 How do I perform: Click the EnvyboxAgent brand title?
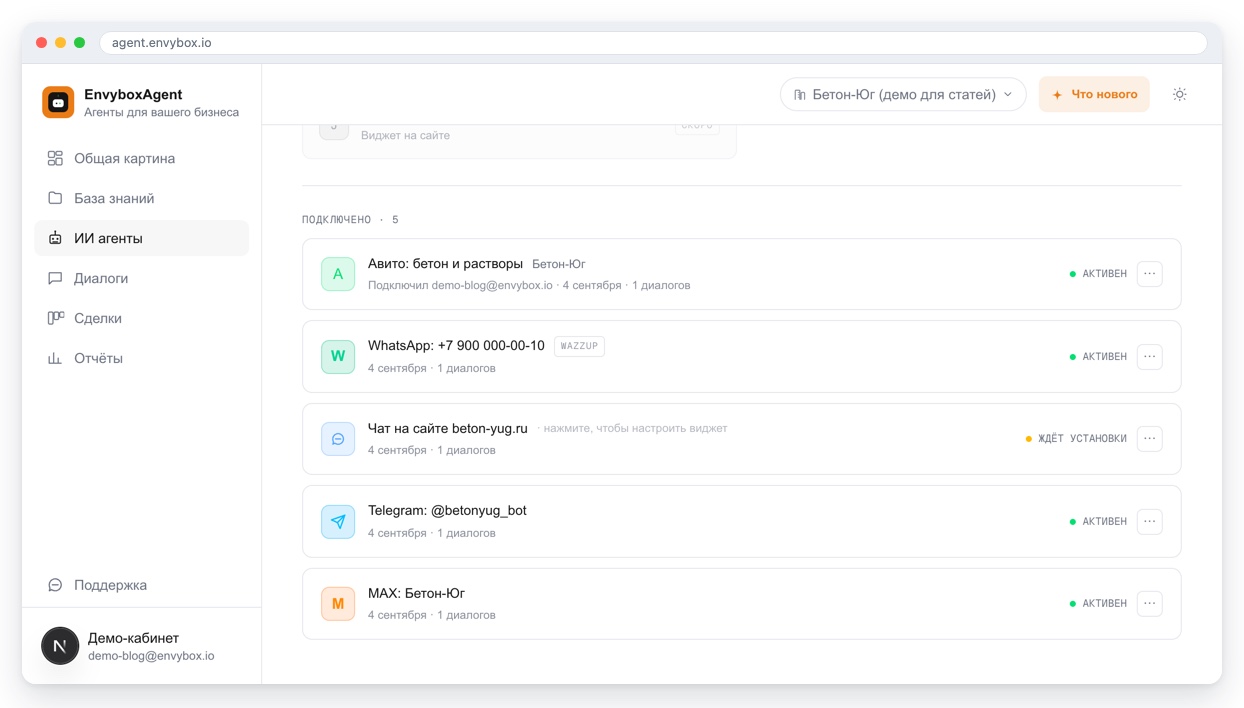(133, 94)
